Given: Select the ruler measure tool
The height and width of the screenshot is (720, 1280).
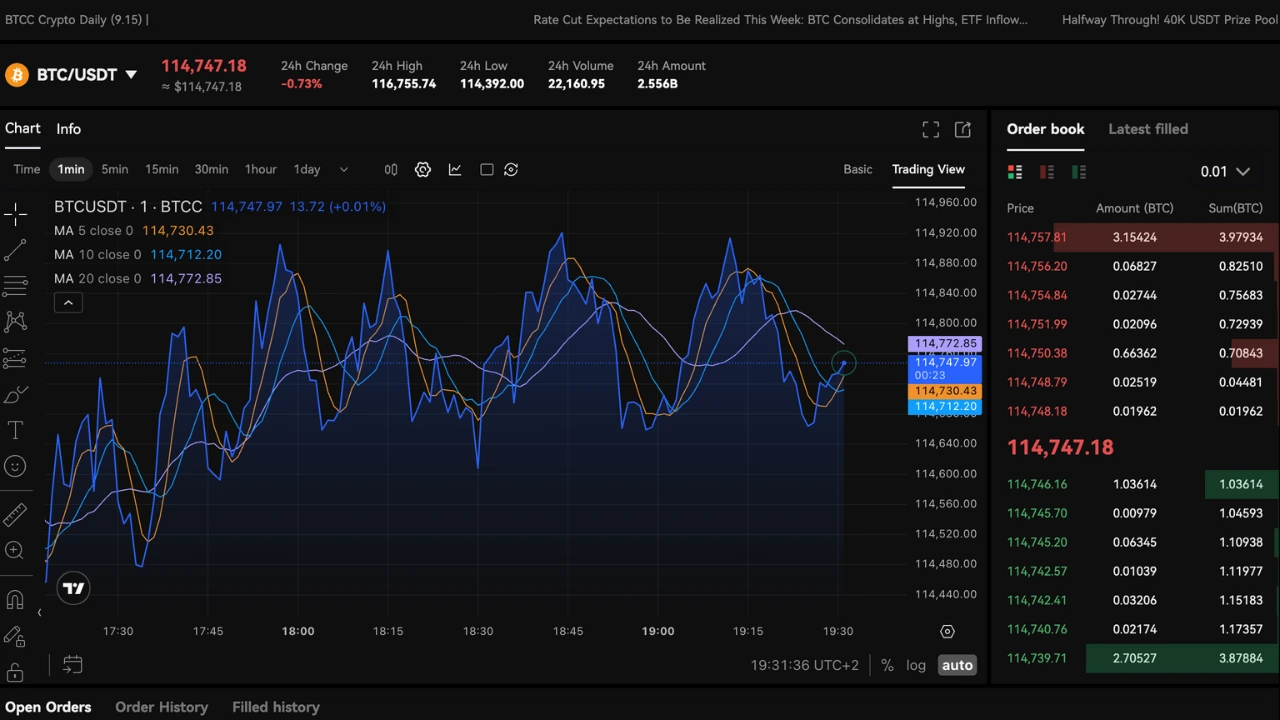Looking at the screenshot, I should 15,515.
